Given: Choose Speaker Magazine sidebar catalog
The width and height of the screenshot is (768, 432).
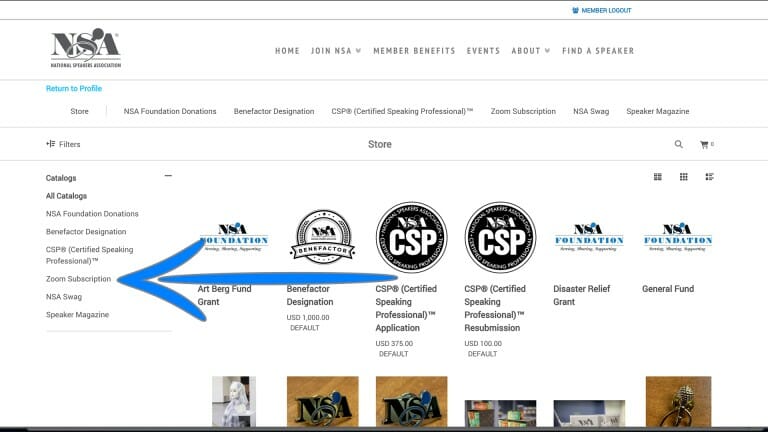Looking at the screenshot, I should point(77,314).
